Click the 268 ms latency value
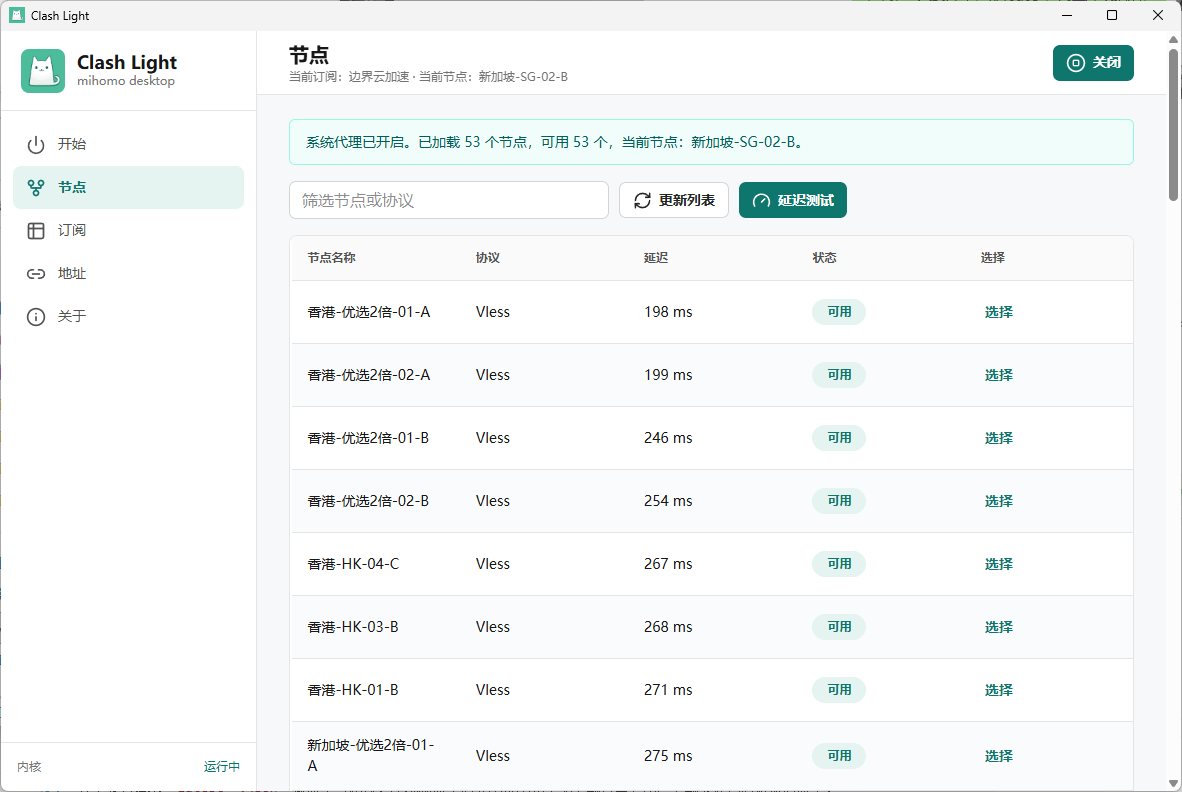Image resolution: width=1182 pixels, height=792 pixels. pyautogui.click(x=668, y=627)
